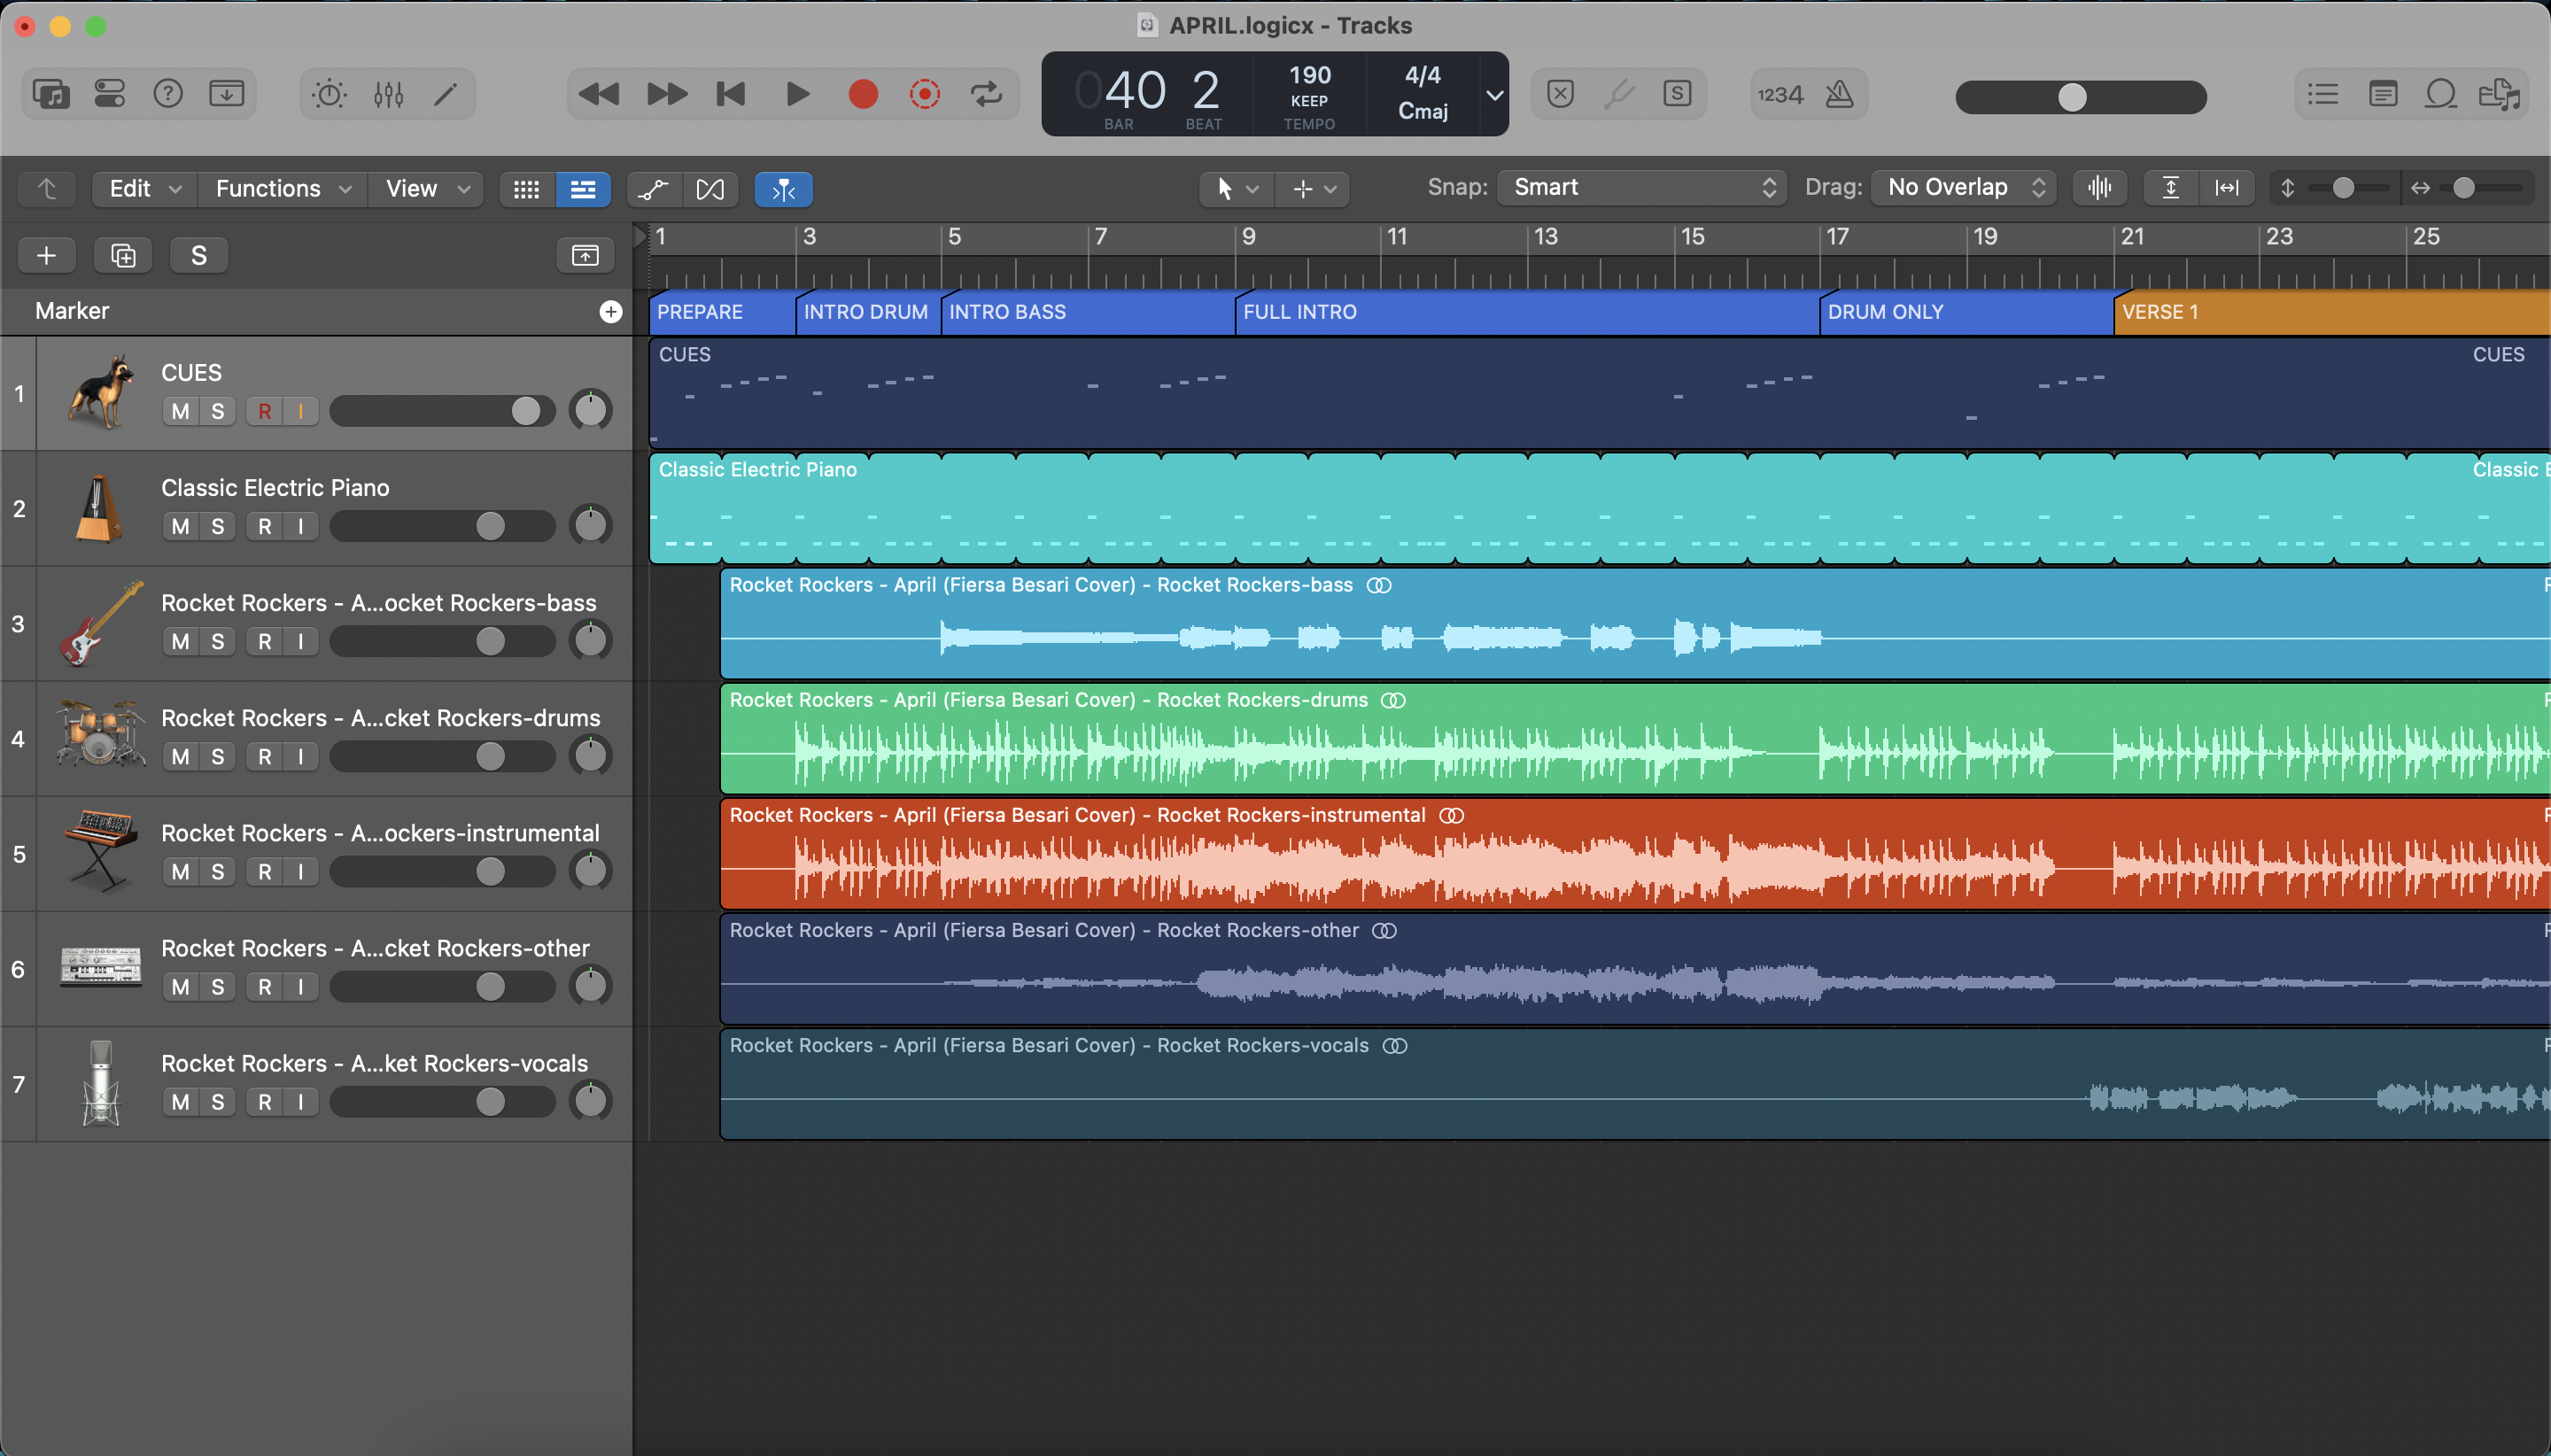
Task: Click the master volume slider
Action: (2081, 97)
